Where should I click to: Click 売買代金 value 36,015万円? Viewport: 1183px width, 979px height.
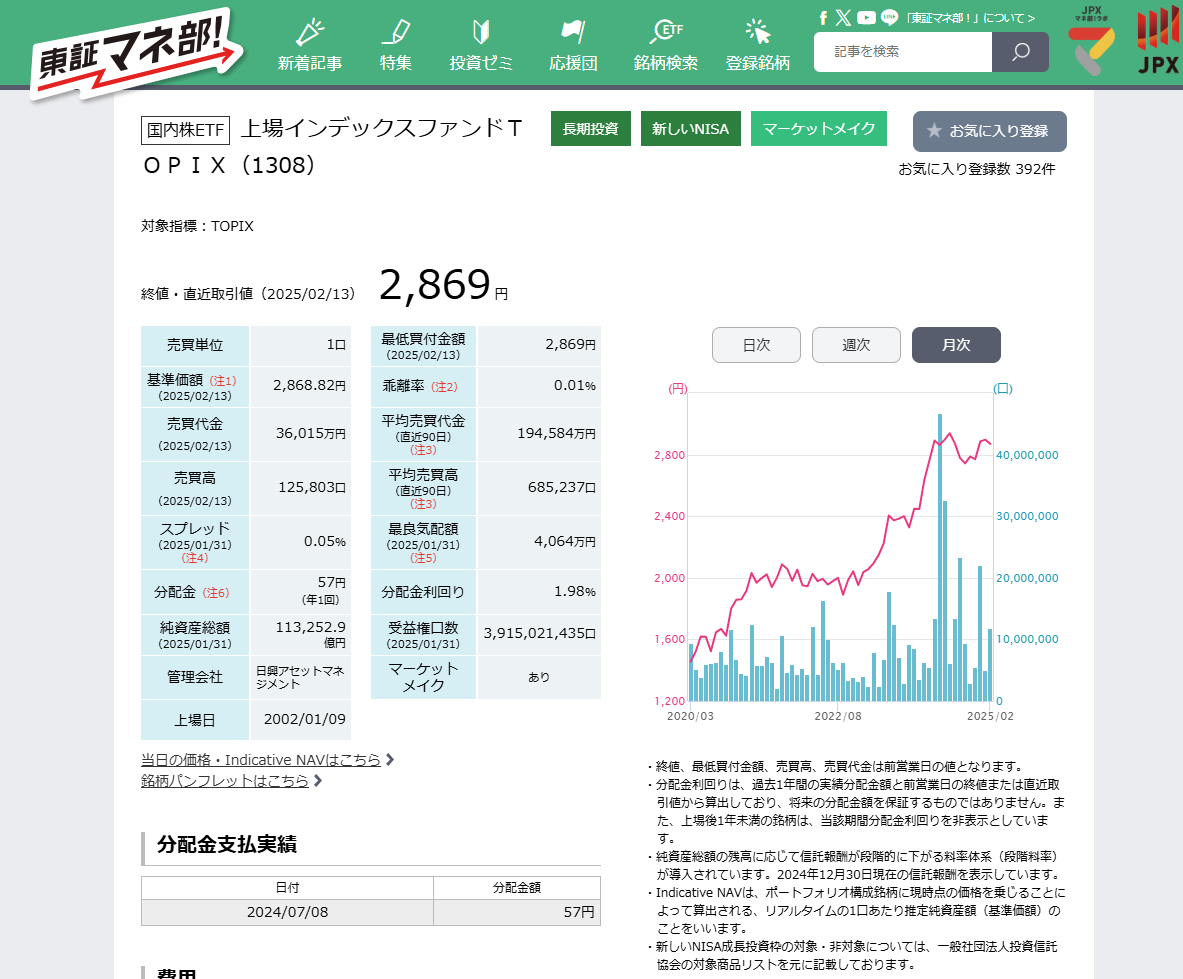[x=311, y=434]
